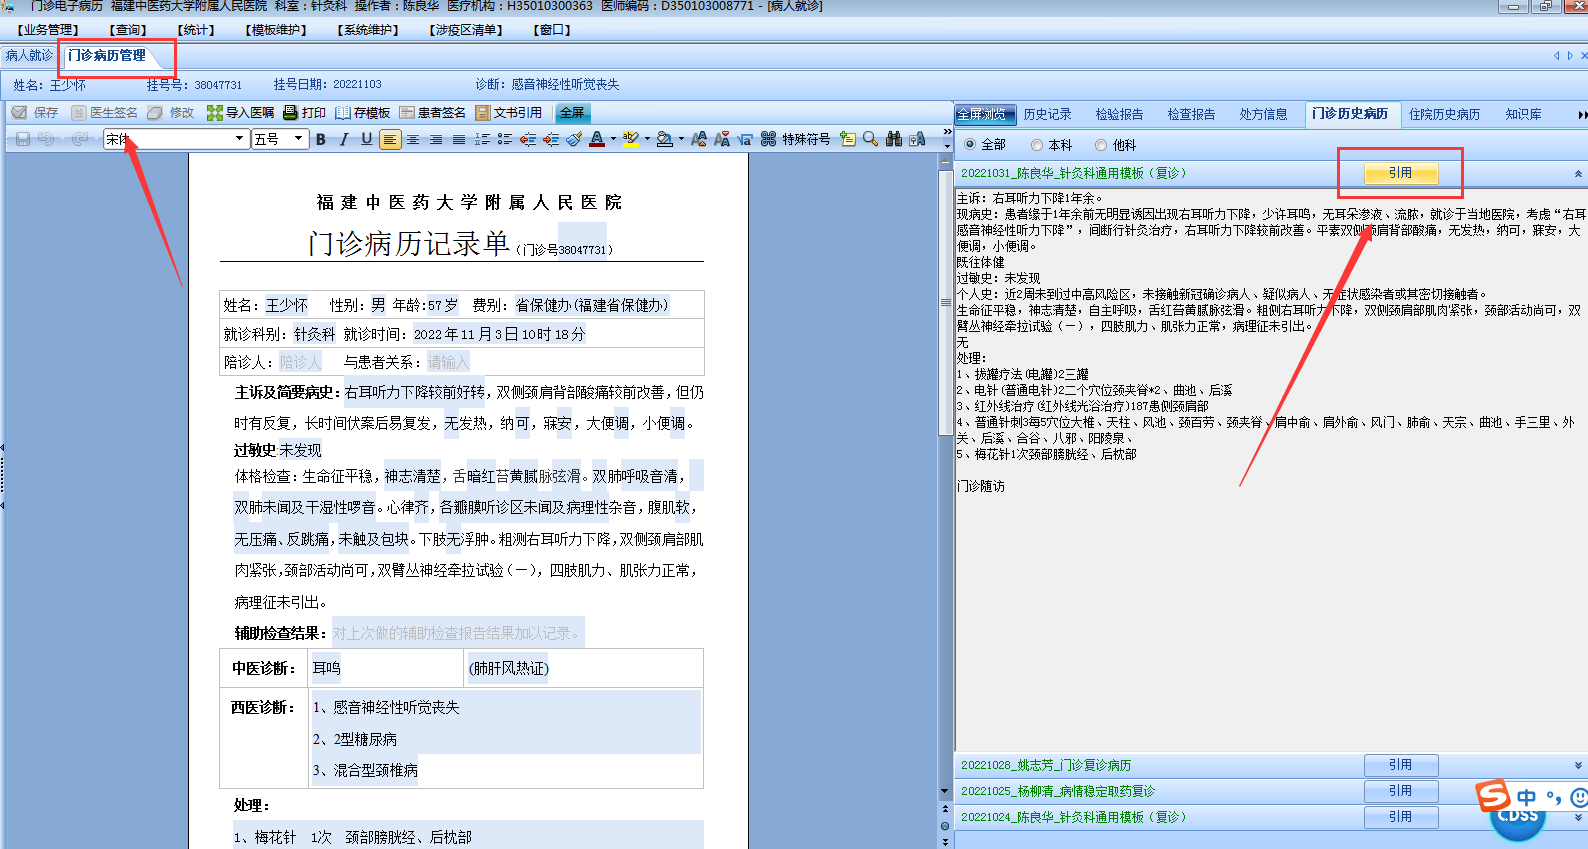Image resolution: width=1588 pixels, height=849 pixels.
Task: Save the record with the 保存 button
Action: (x=35, y=113)
